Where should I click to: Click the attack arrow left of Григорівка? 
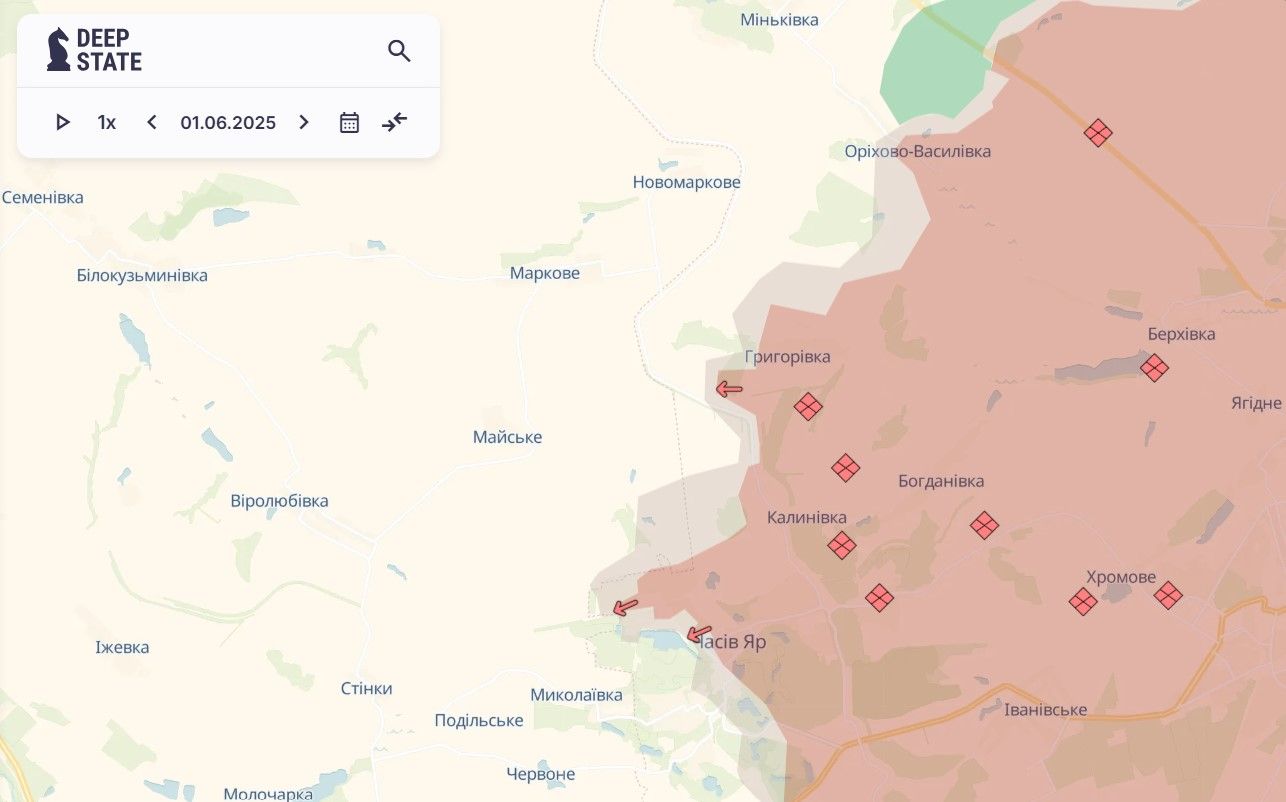729,389
